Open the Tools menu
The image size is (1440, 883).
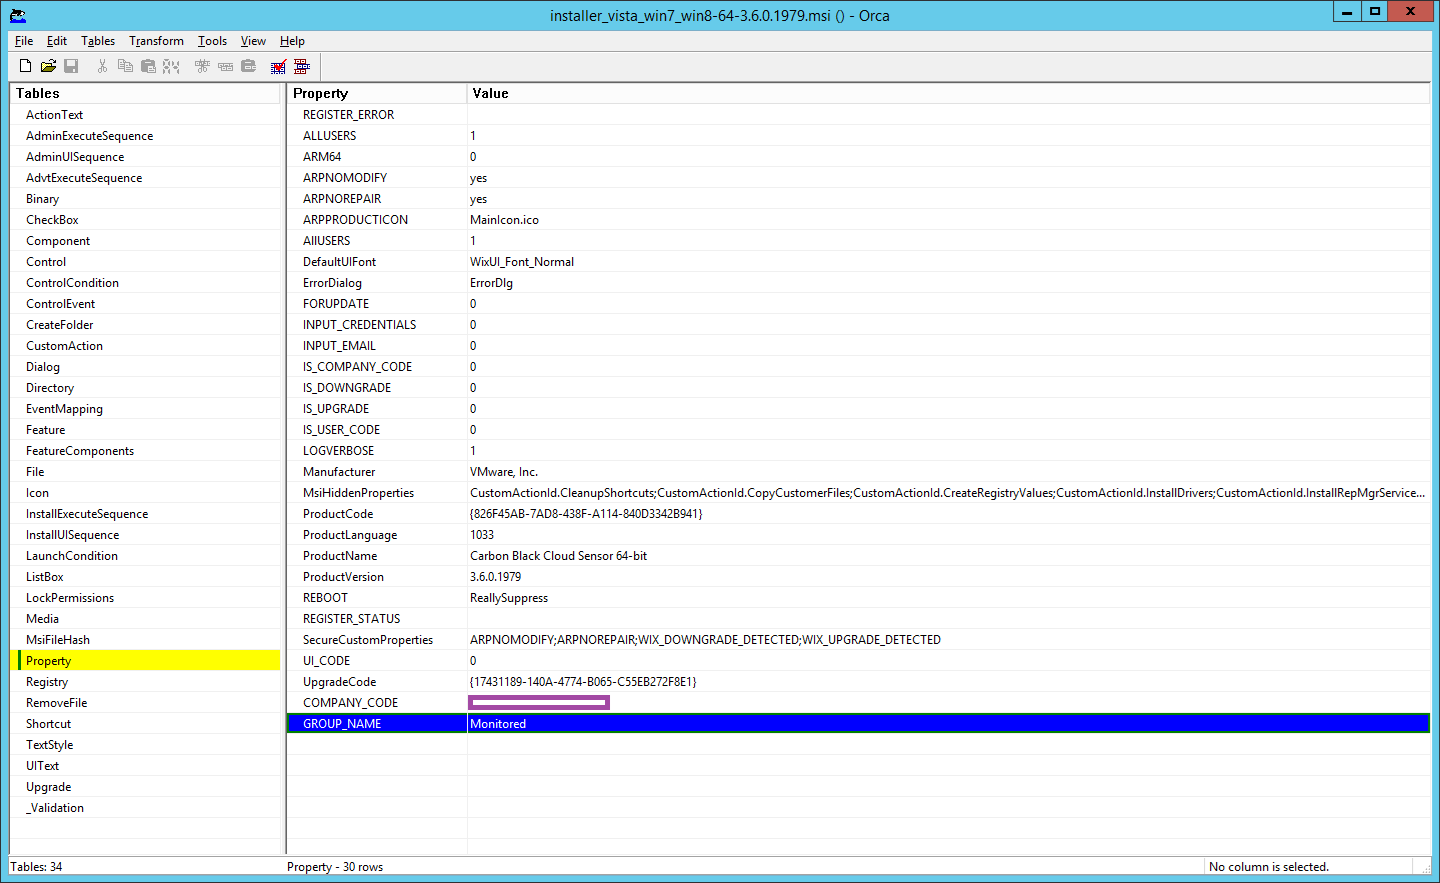click(212, 41)
